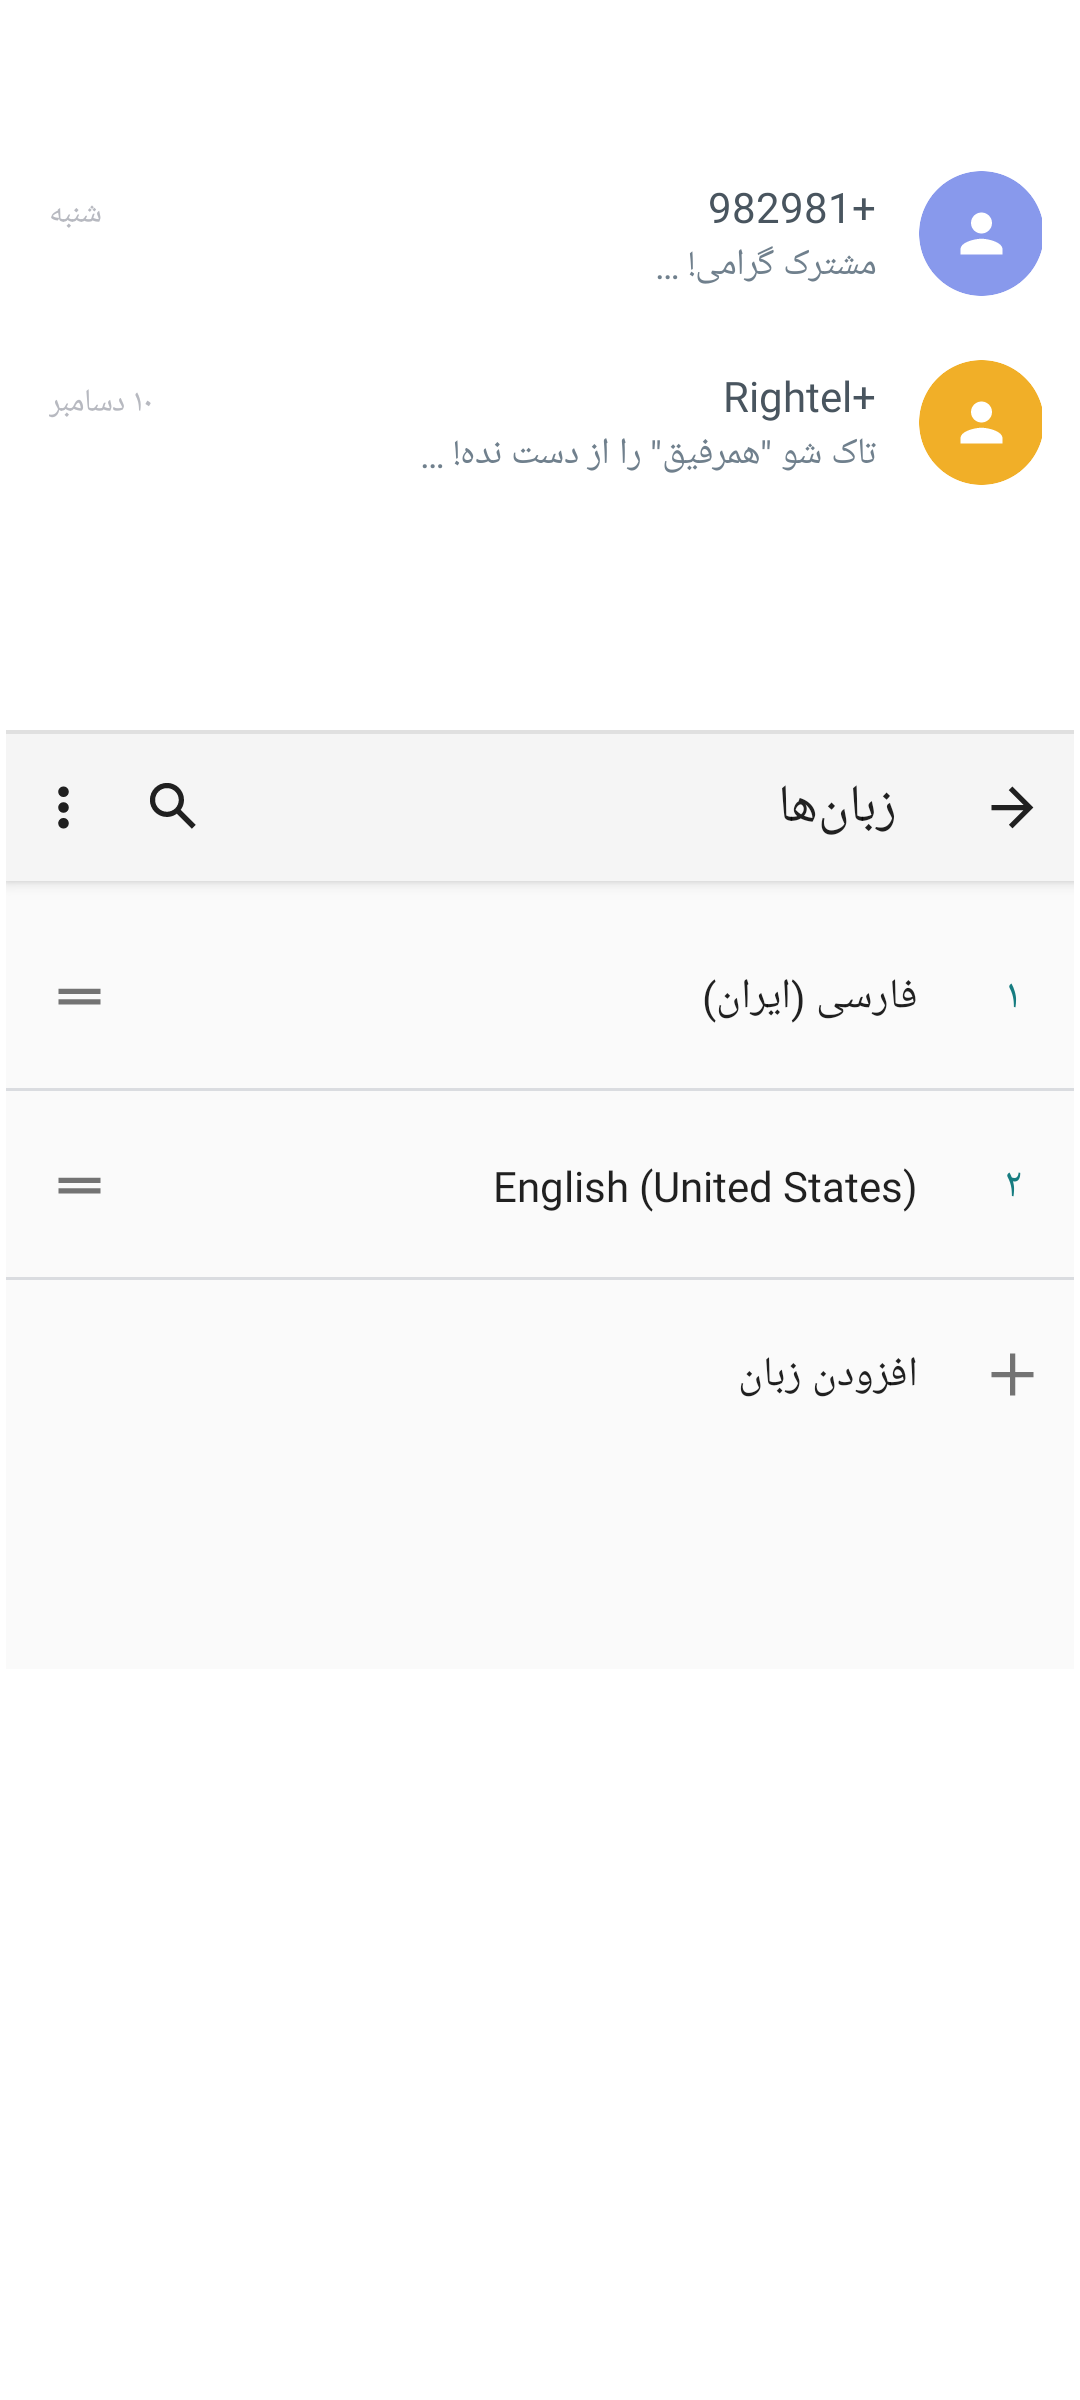Tap the back arrow to exit زبان‌ها
The image size is (1080, 2400).
1013,805
